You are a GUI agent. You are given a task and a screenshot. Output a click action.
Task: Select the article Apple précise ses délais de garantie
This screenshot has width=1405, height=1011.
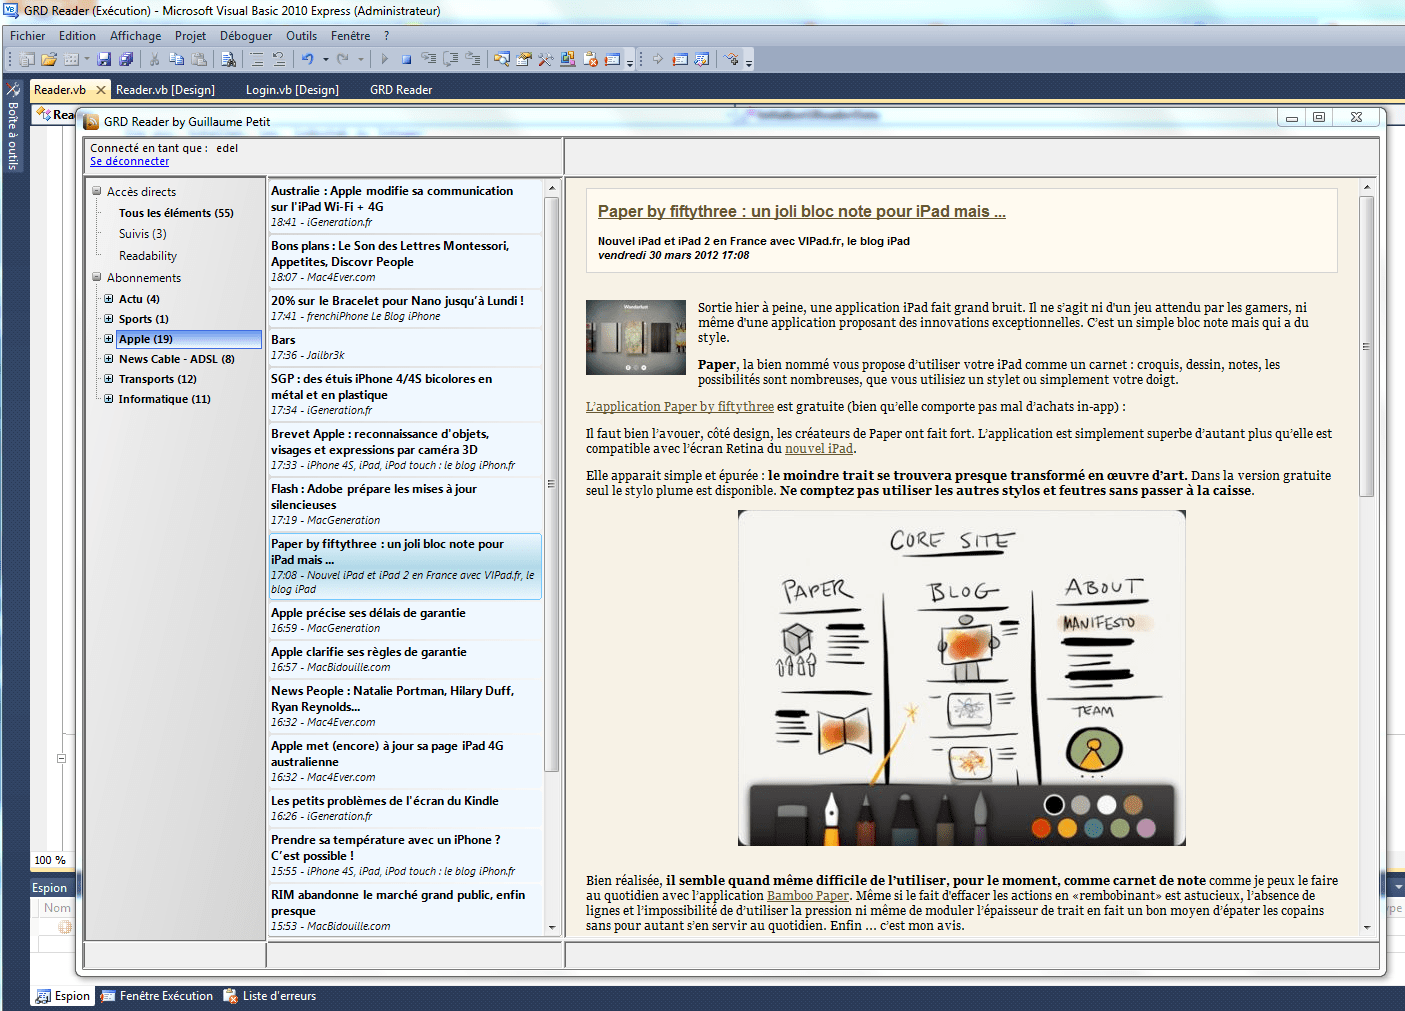tap(405, 620)
